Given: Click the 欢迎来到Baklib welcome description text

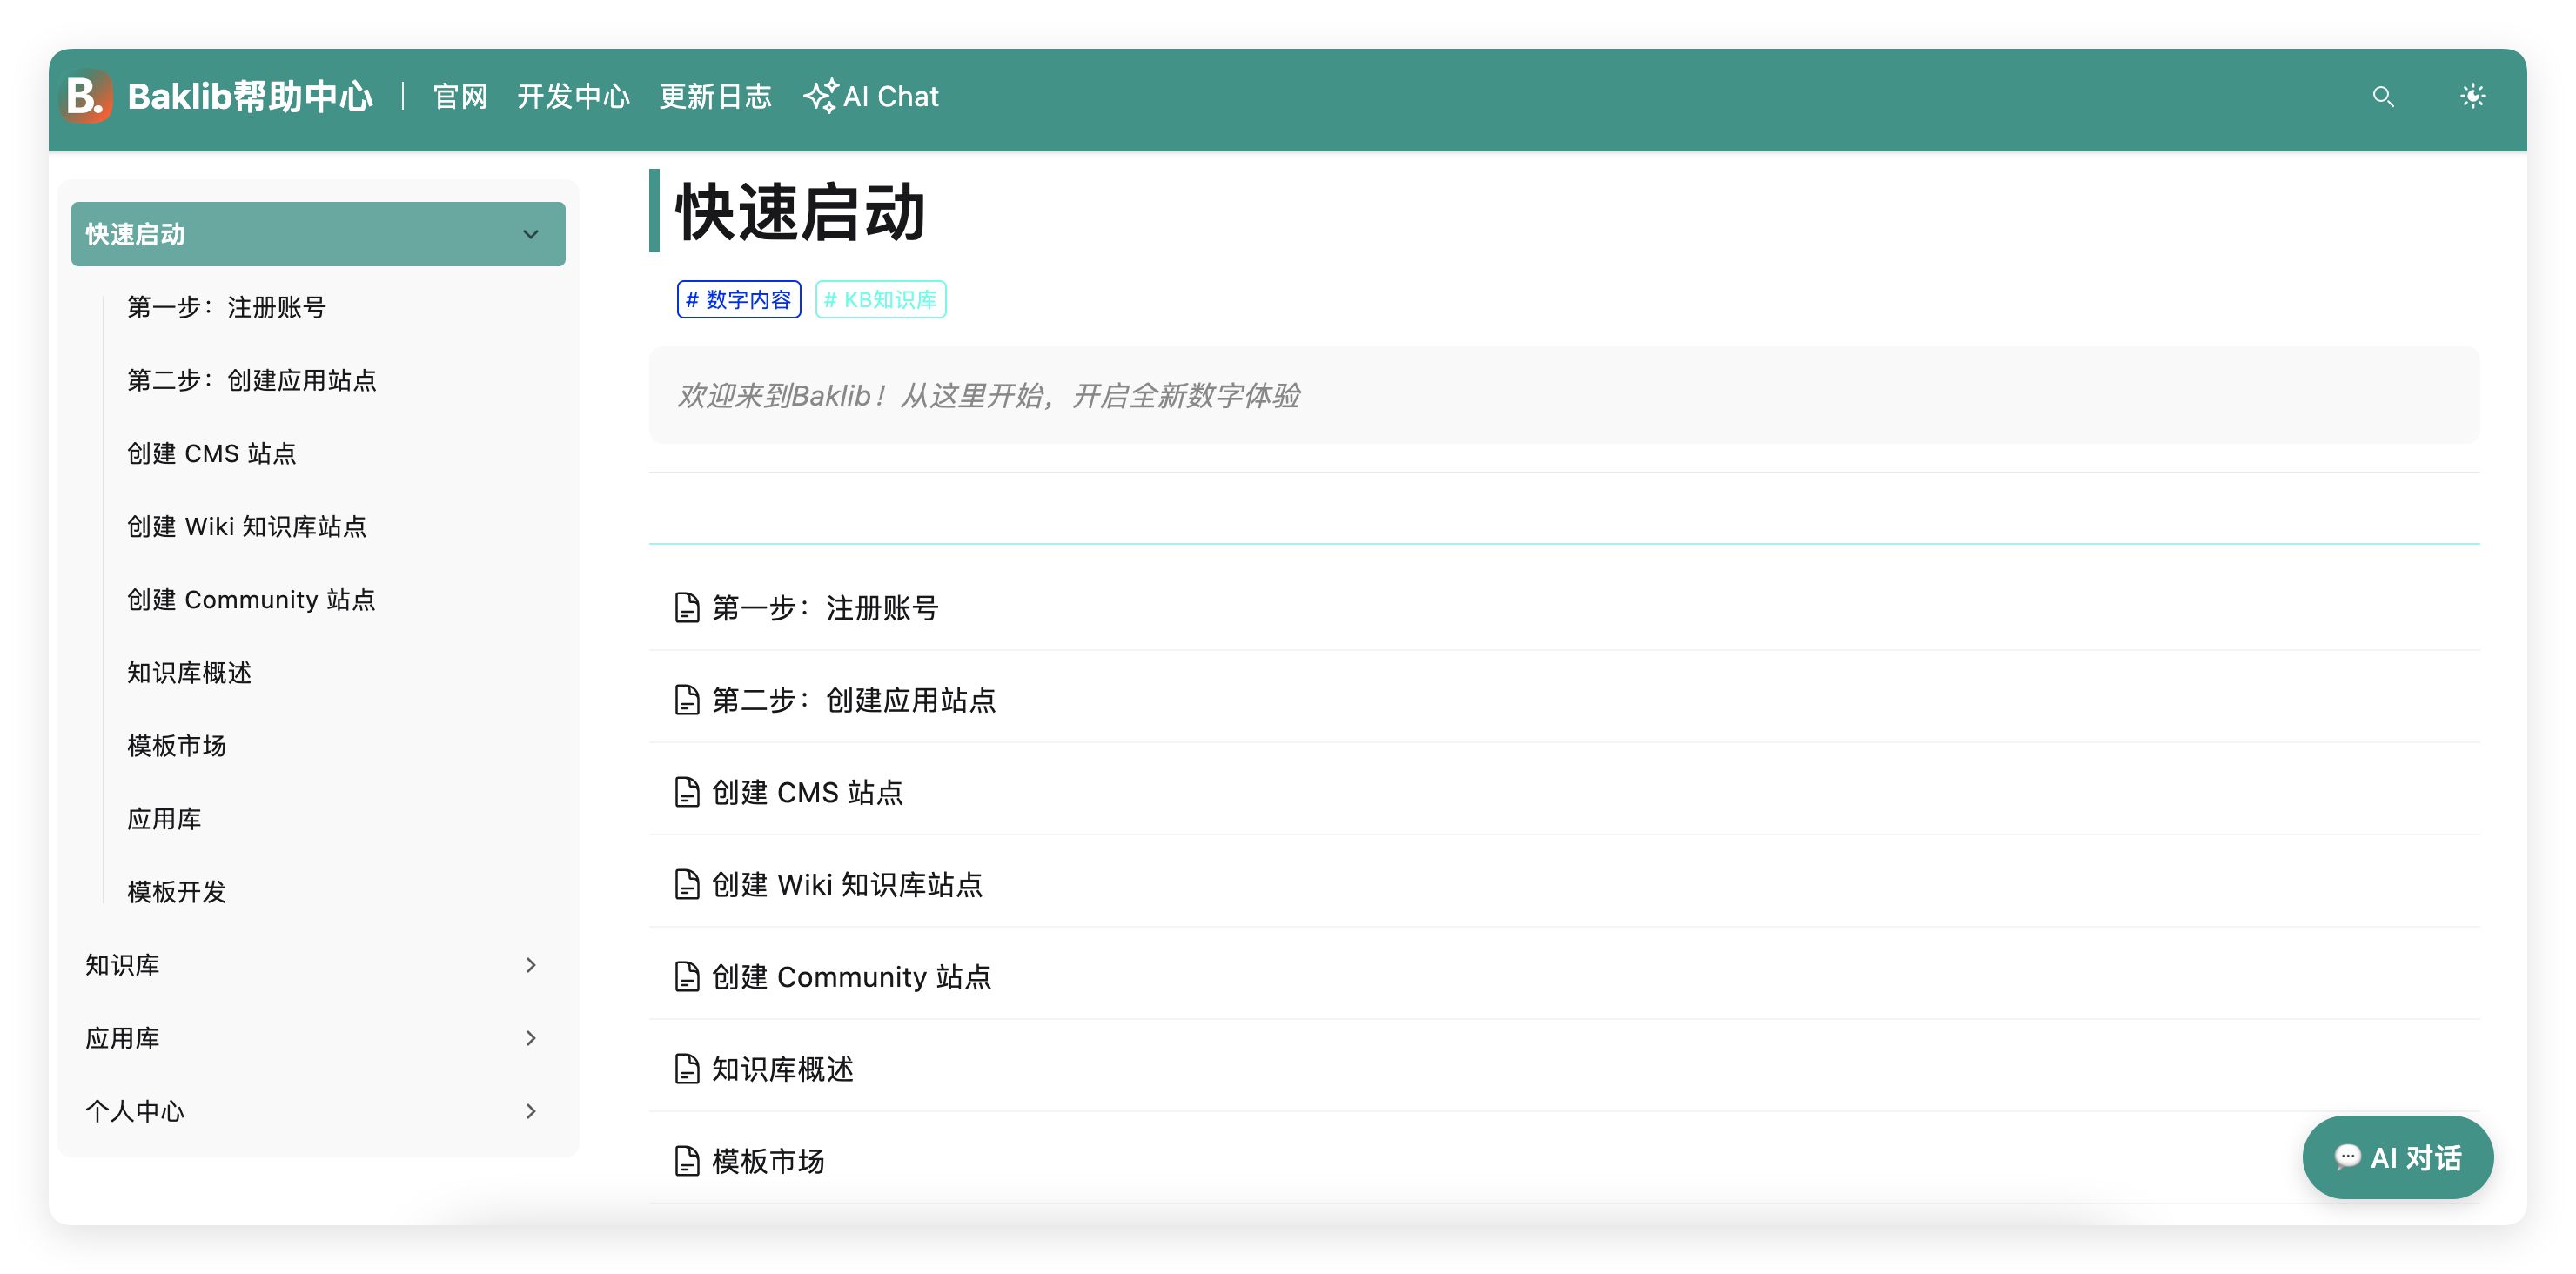Looking at the screenshot, I should click(988, 395).
